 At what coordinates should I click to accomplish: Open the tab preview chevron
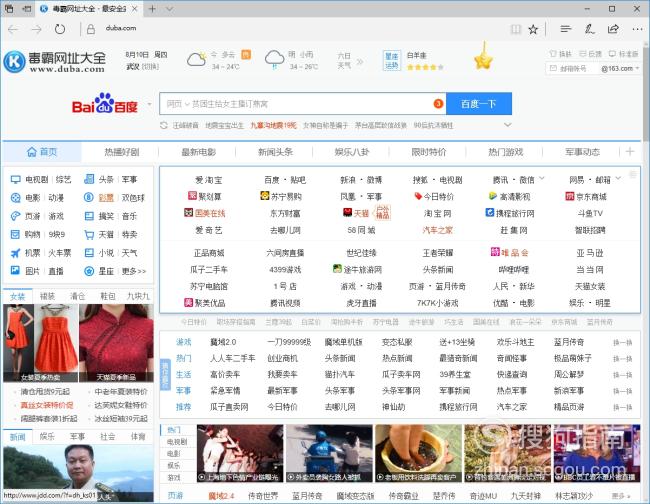[170, 9]
